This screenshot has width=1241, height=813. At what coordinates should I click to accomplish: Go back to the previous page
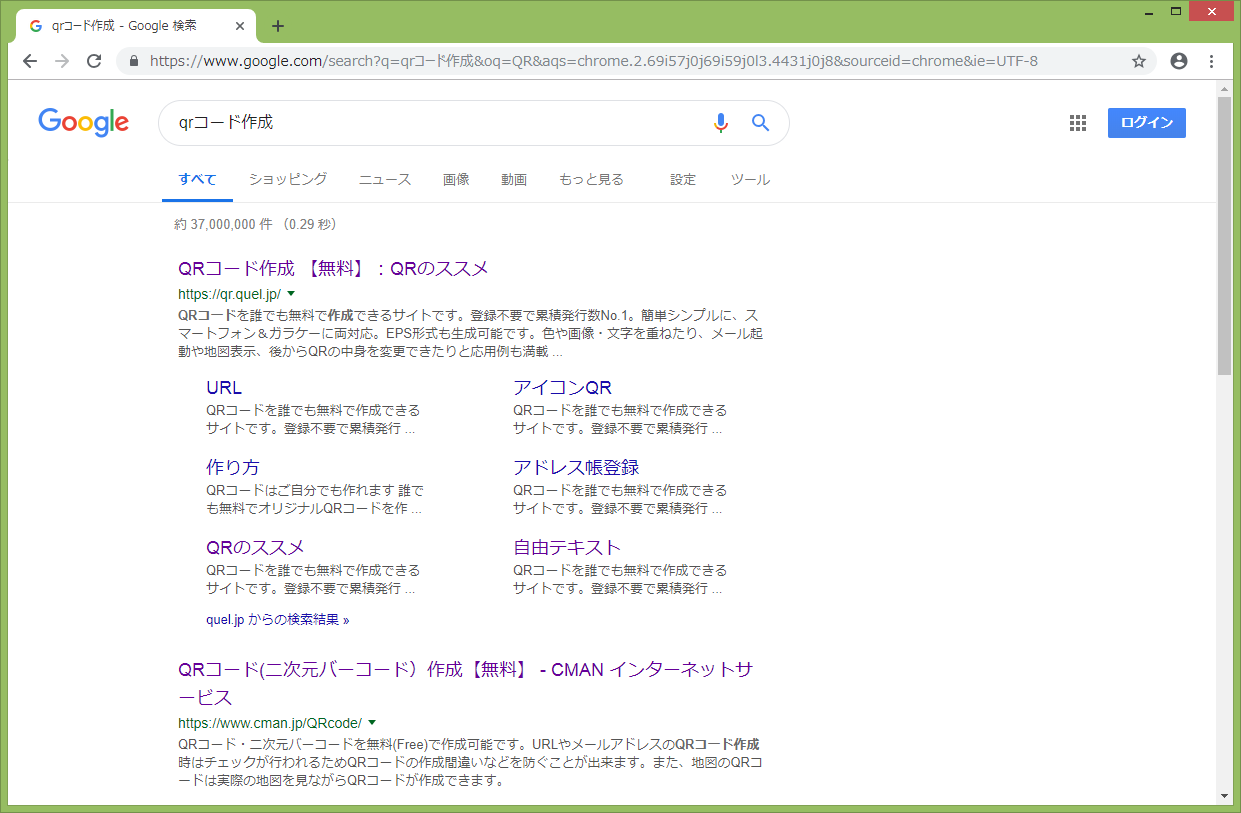click(29, 61)
